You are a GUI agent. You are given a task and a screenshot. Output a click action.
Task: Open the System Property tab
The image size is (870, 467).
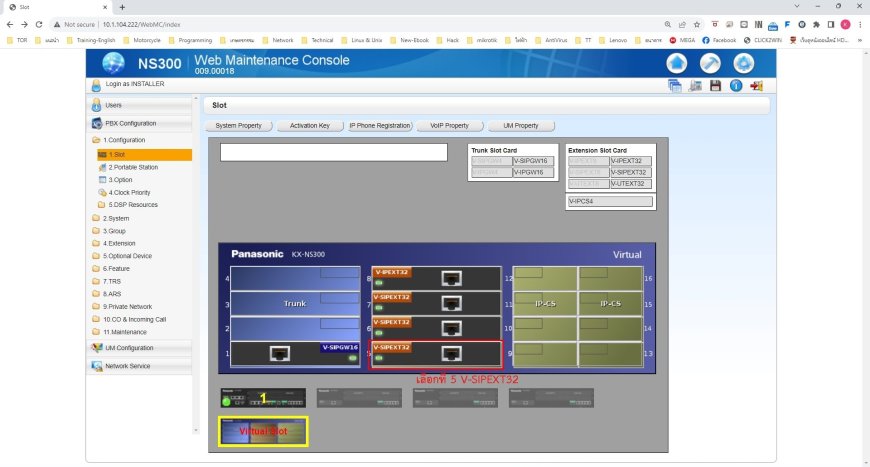tap(239, 126)
